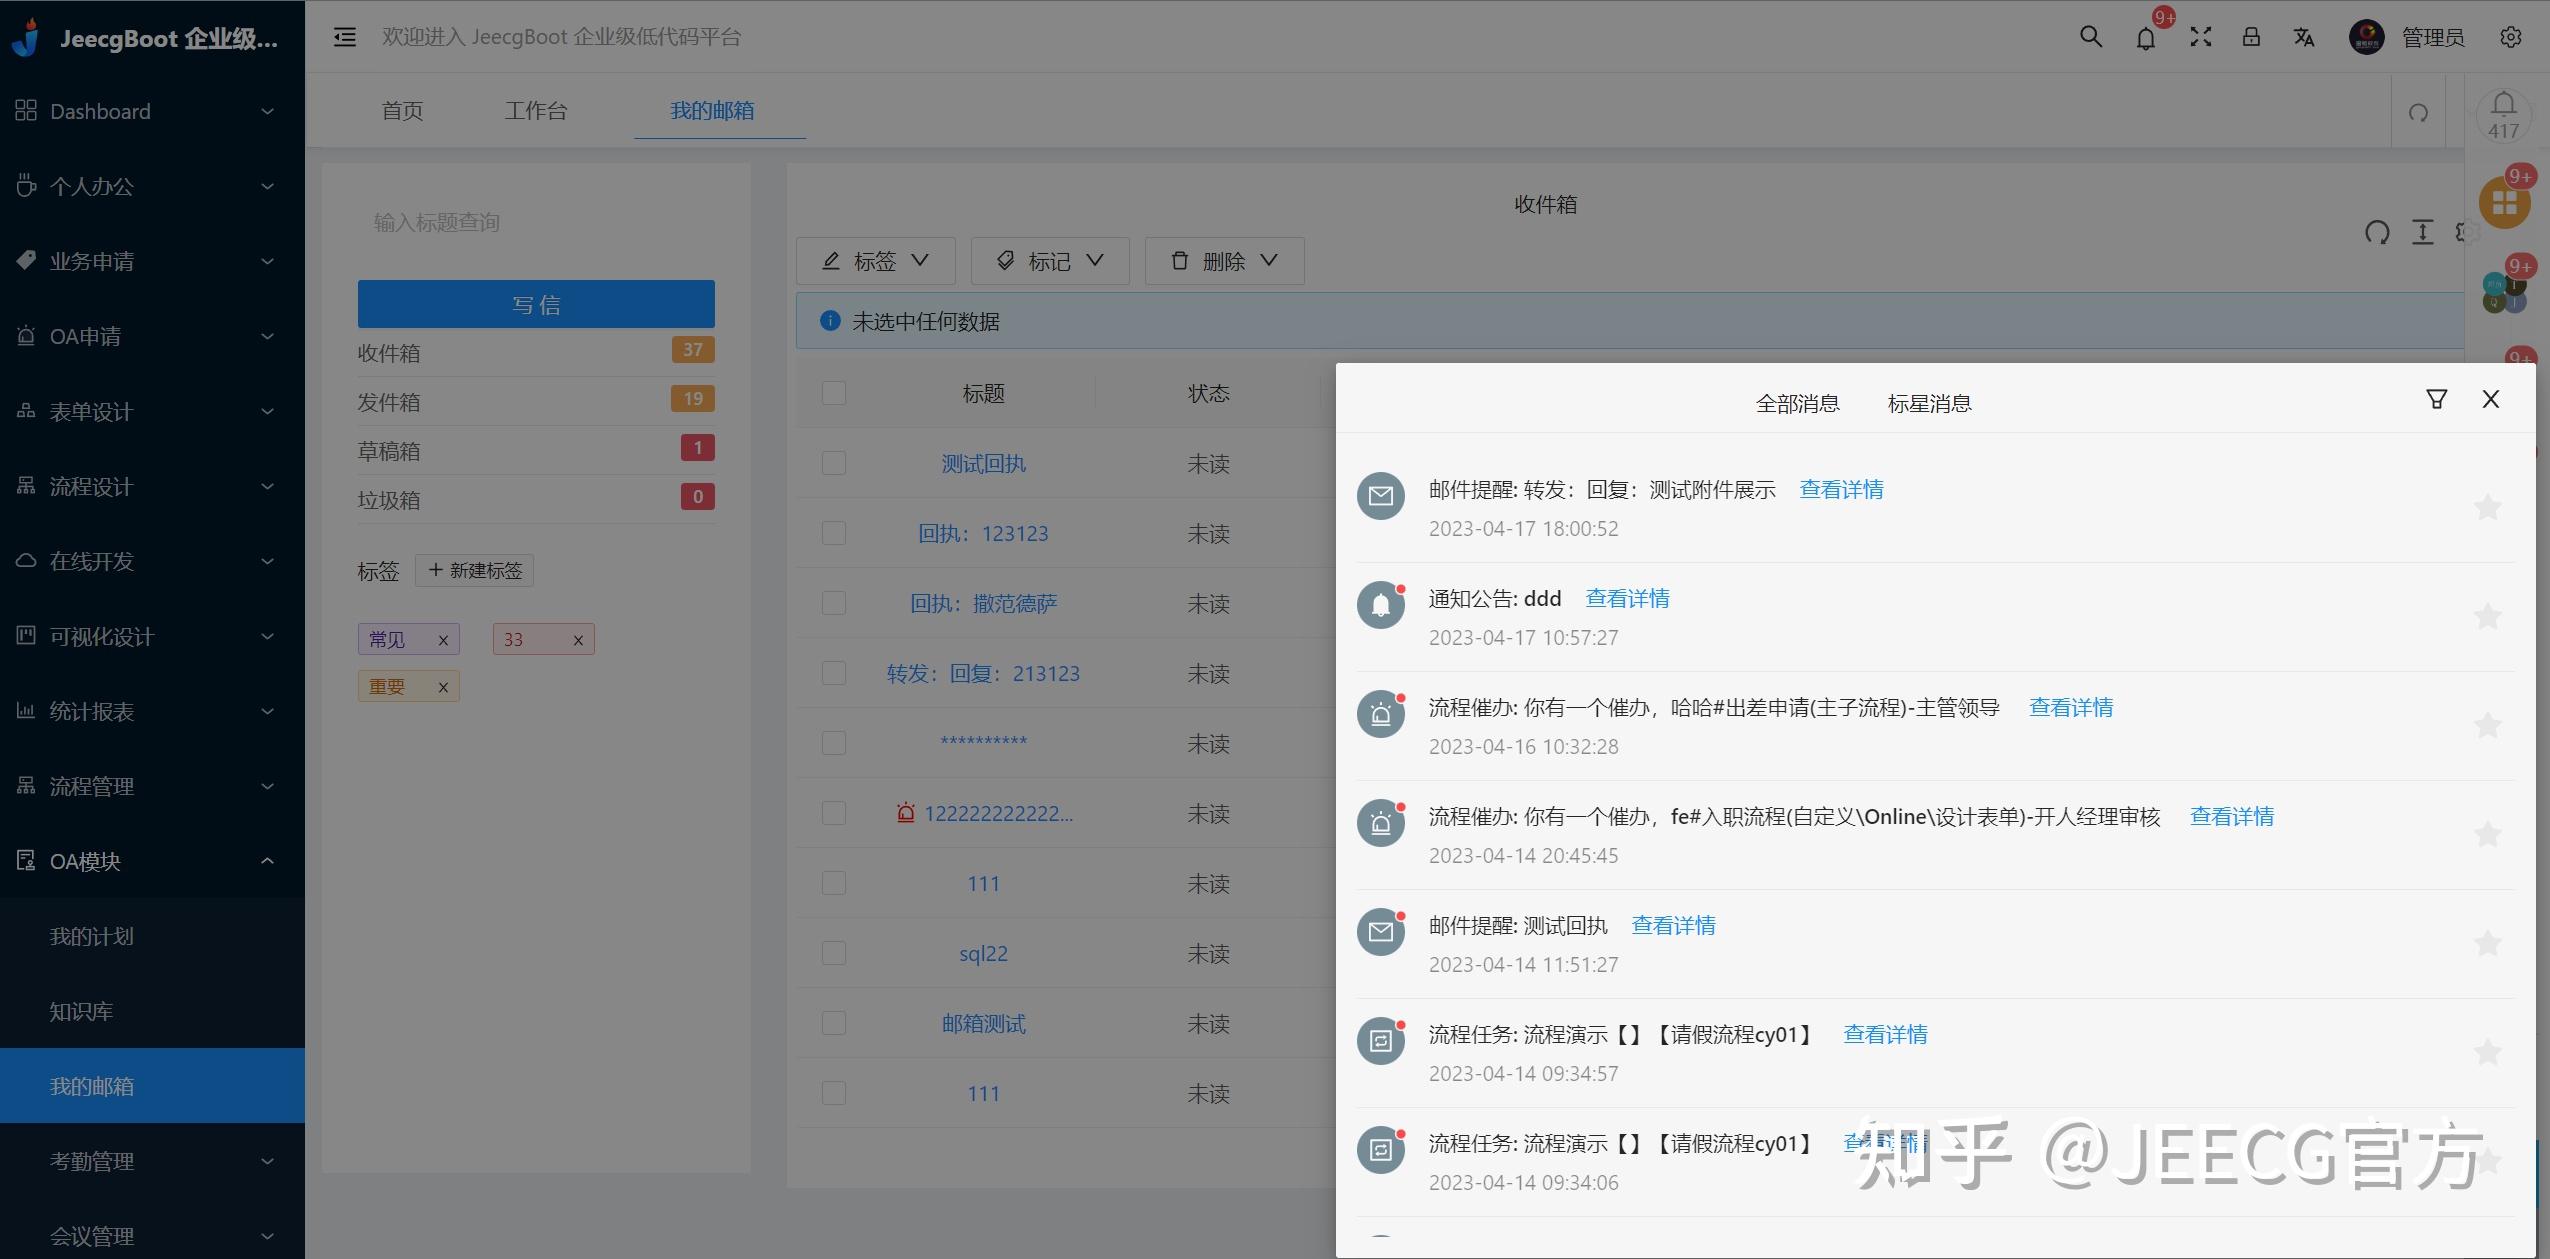Switch to the 工作台 tab

point(536,110)
